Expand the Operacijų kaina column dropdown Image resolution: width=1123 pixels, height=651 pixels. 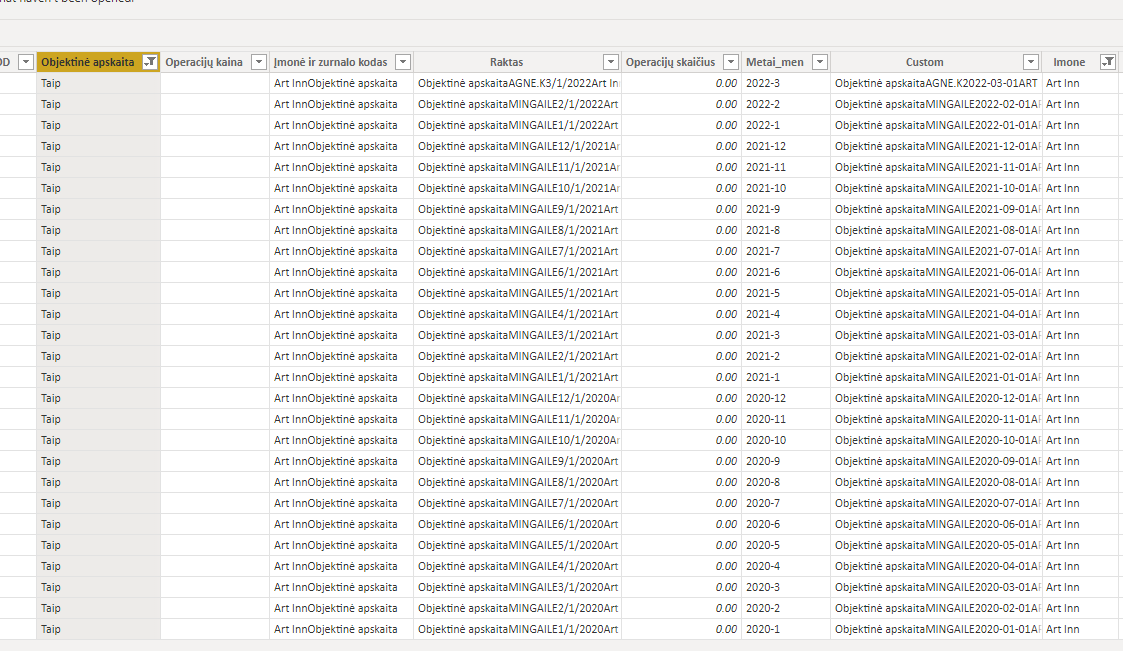[259, 62]
